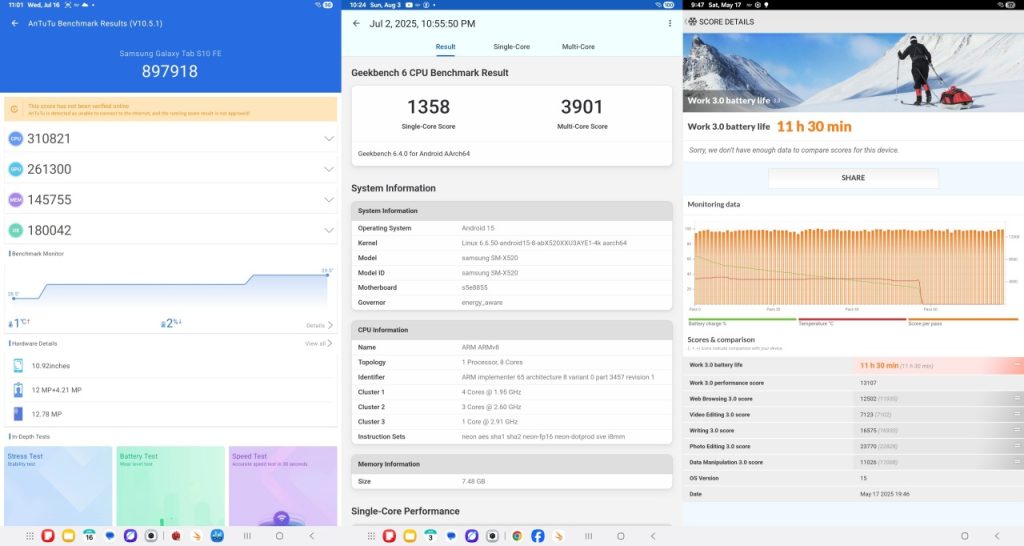Image resolution: width=1024 pixels, height=546 pixels.
Task: Expand the 261300 GPU score row
Action: pyautogui.click(x=328, y=169)
